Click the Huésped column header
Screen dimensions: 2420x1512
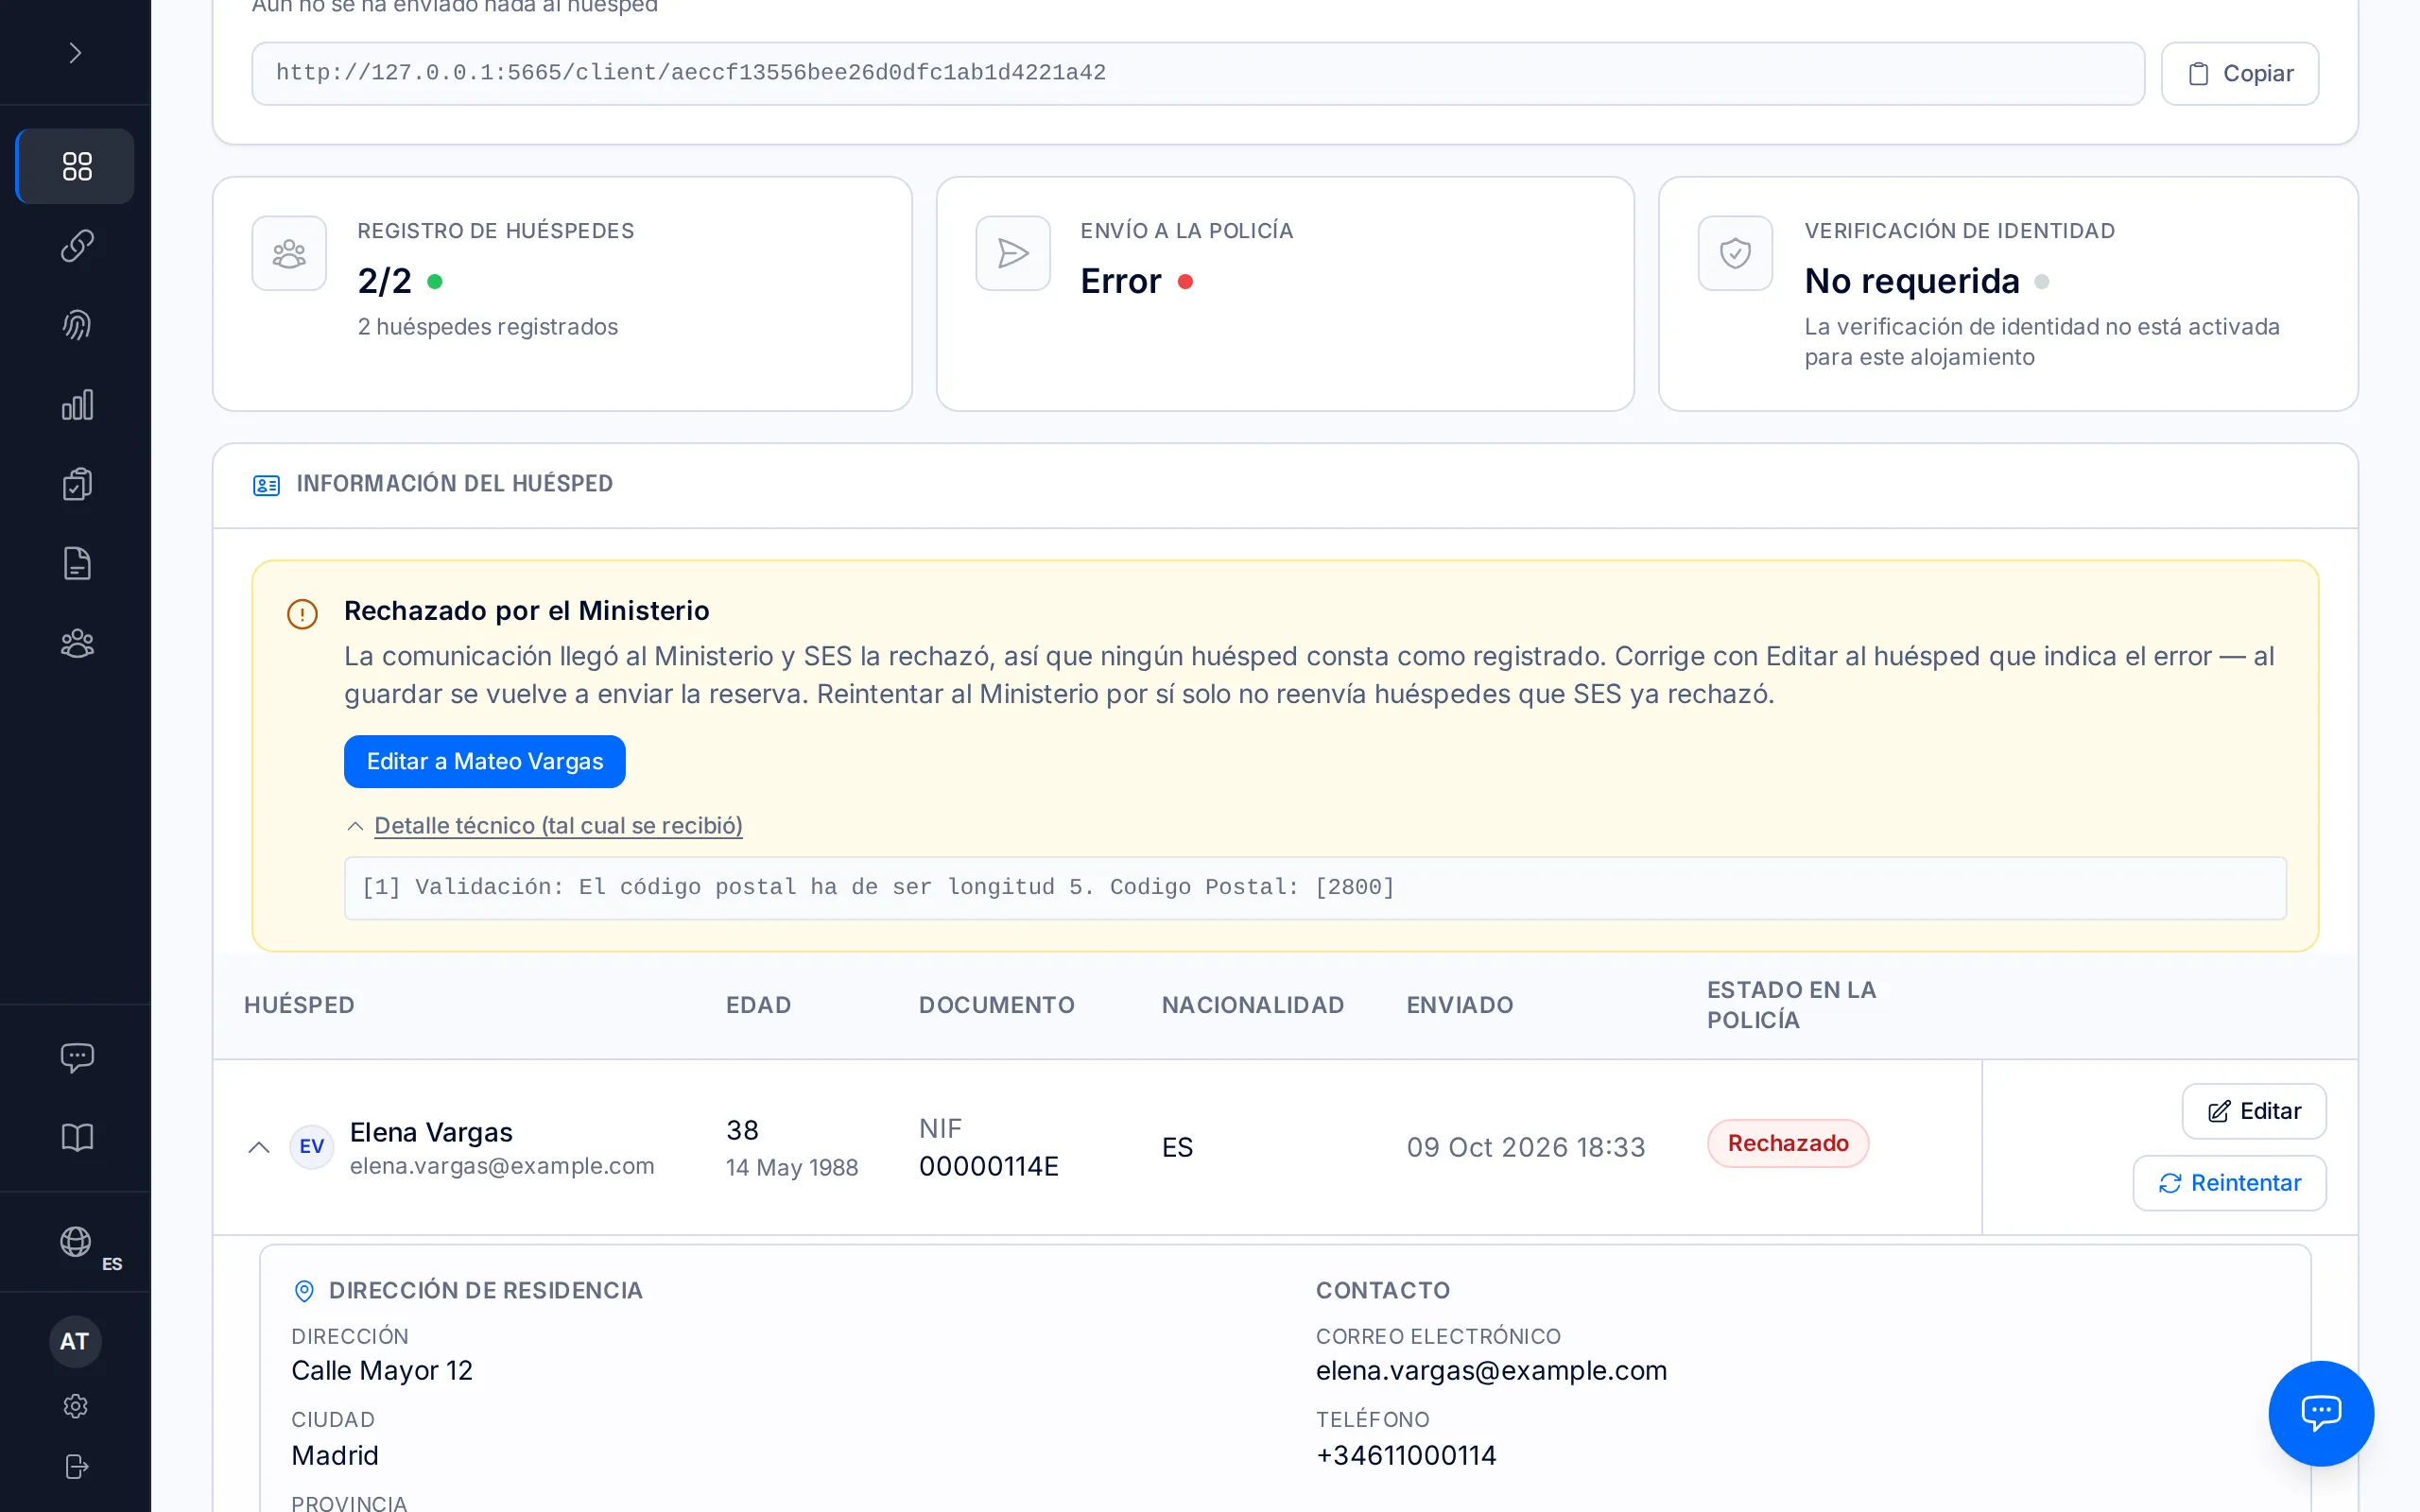[299, 1005]
